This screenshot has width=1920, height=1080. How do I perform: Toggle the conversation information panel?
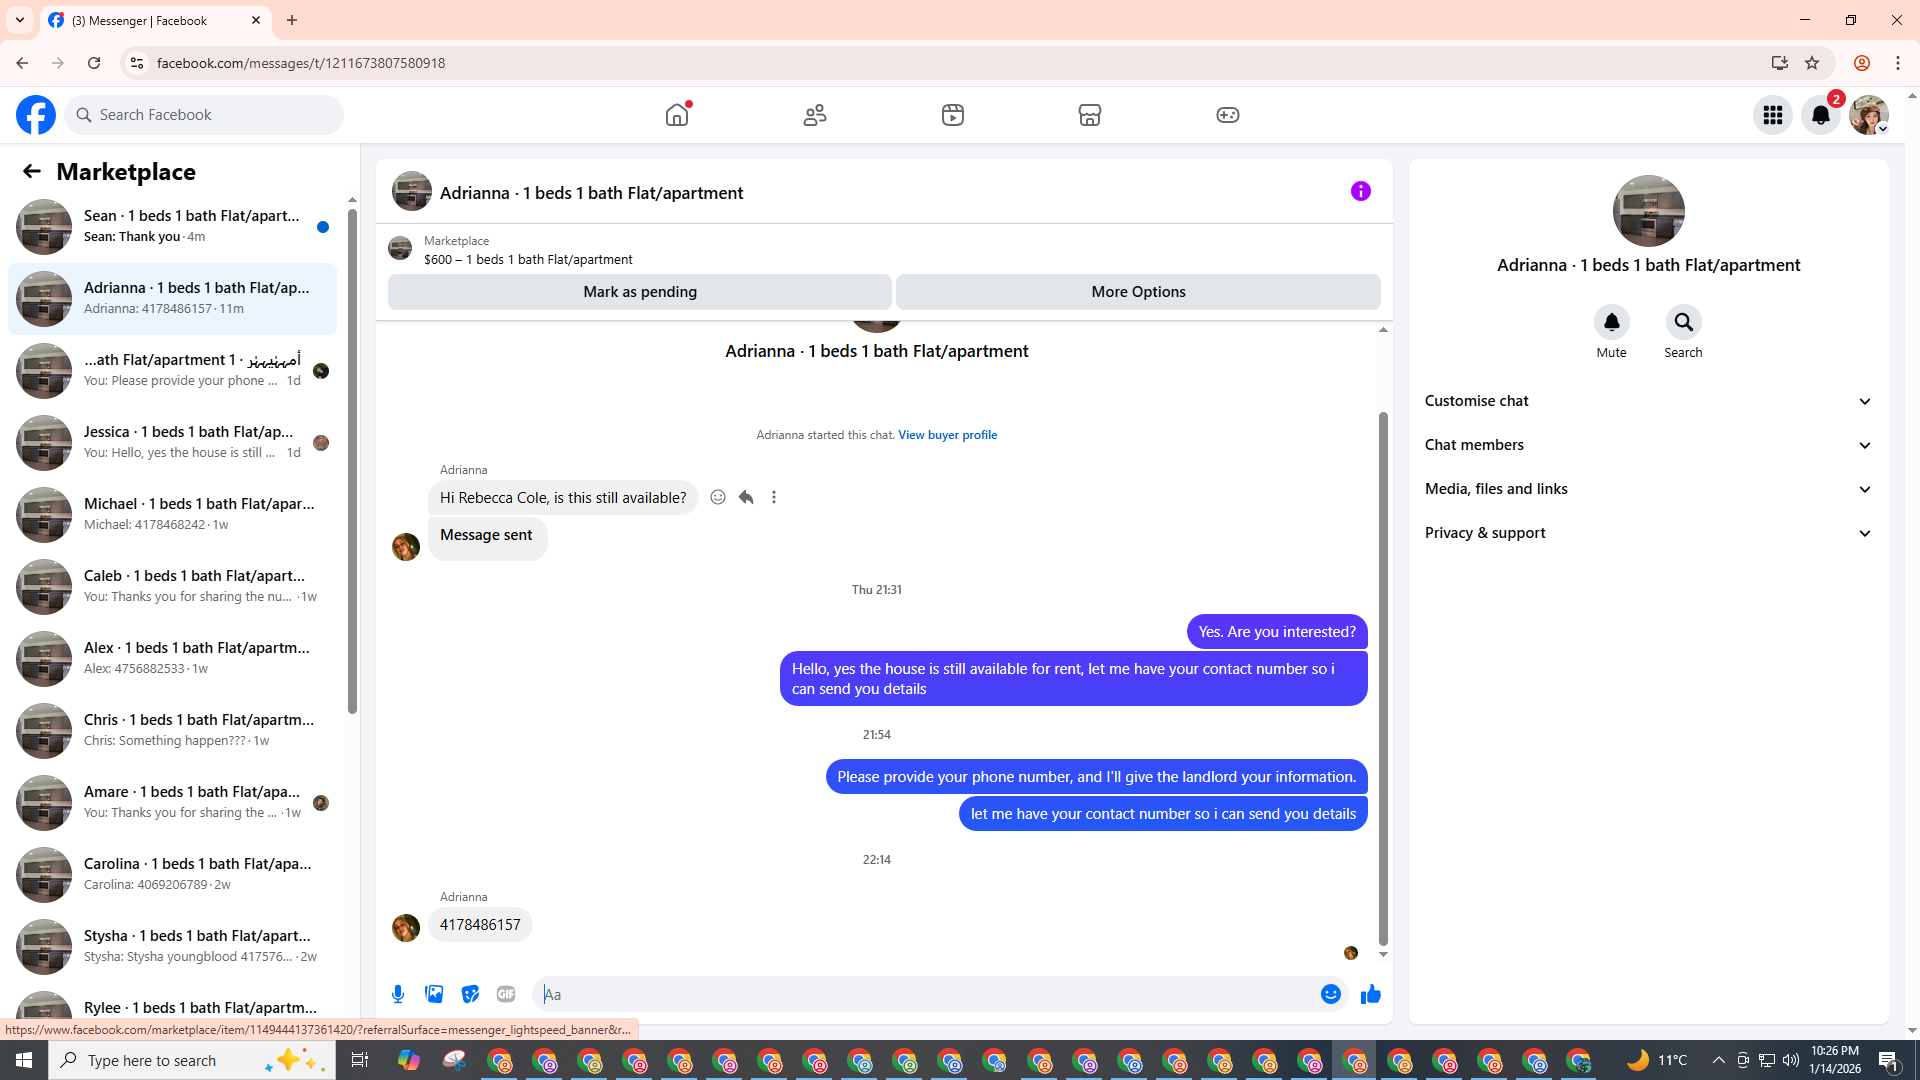point(1360,191)
